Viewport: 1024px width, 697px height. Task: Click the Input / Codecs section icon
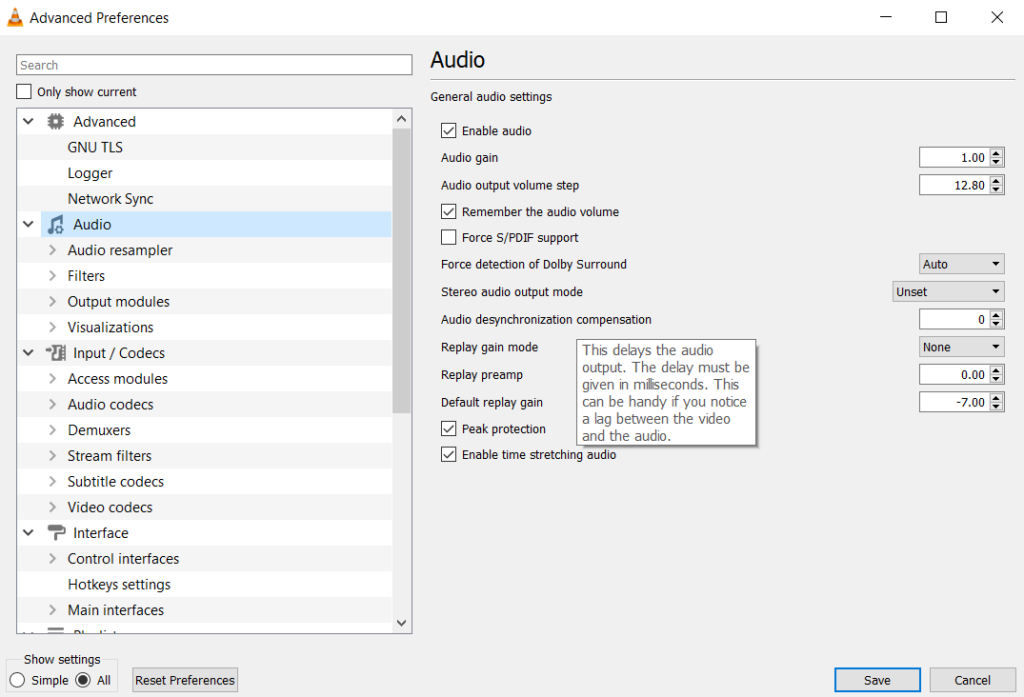[55, 352]
